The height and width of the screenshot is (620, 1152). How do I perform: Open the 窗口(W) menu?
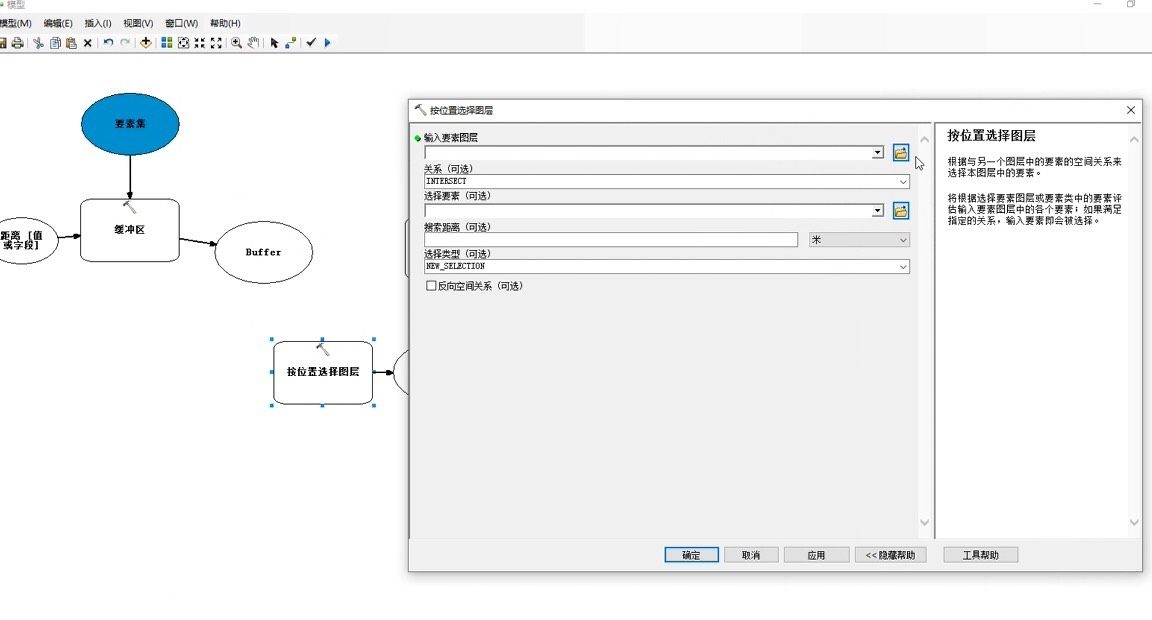(181, 24)
